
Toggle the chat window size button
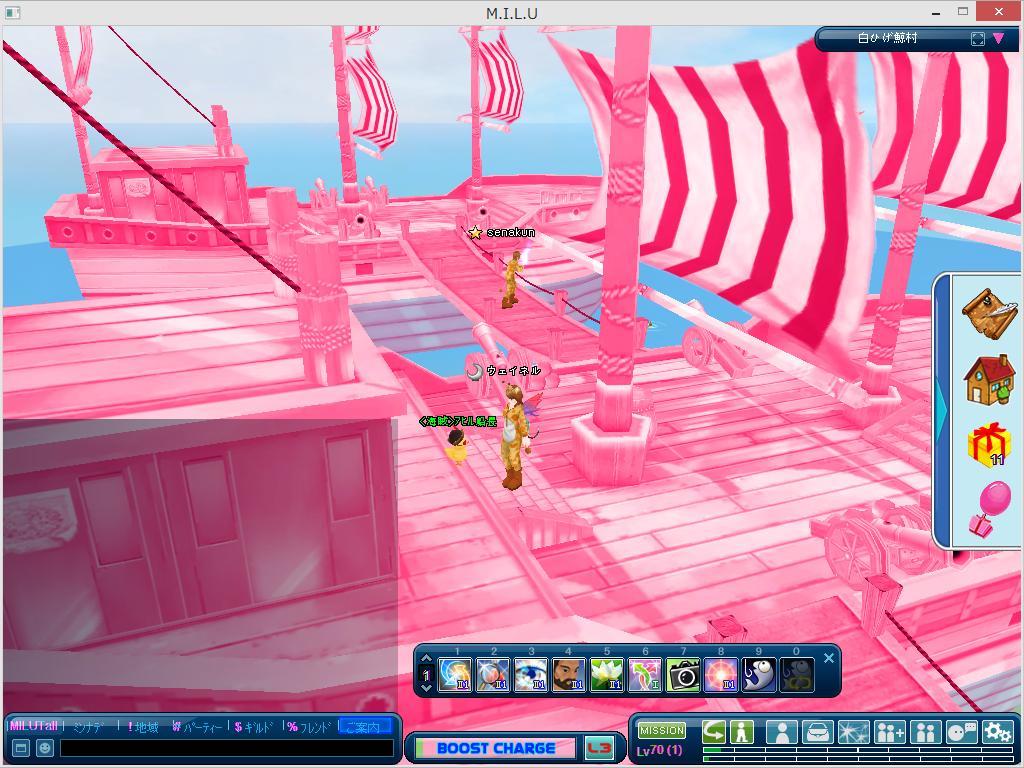pyautogui.click(x=20, y=748)
